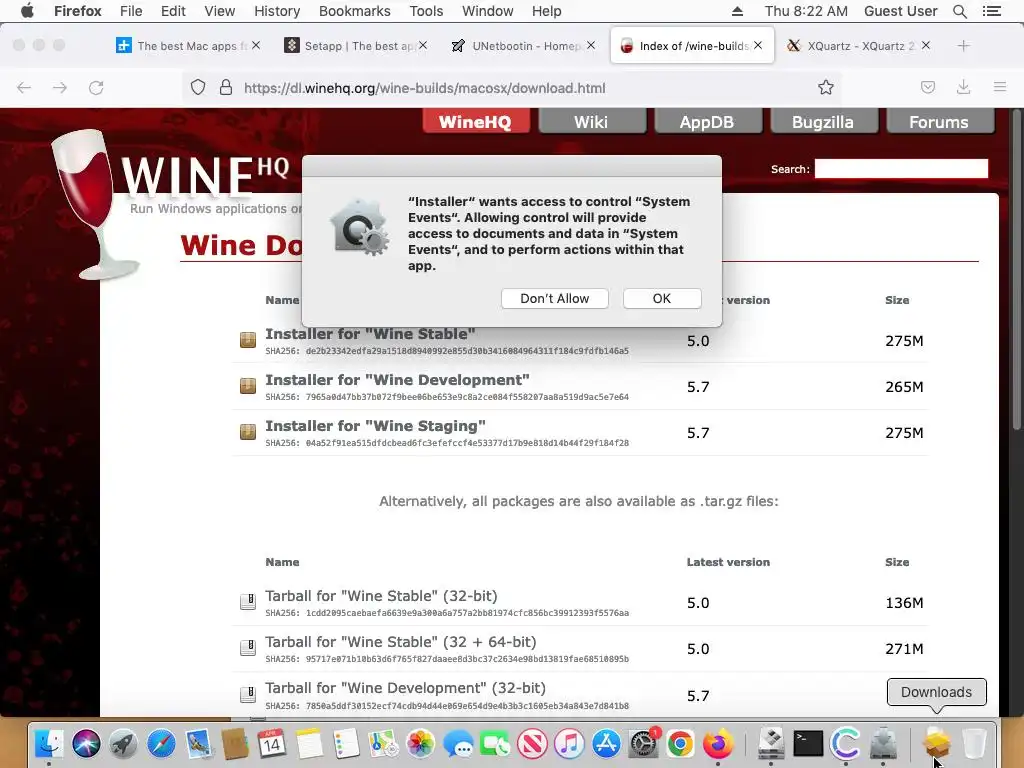Close the 'Index of /wine-builds' tab

(x=758, y=45)
